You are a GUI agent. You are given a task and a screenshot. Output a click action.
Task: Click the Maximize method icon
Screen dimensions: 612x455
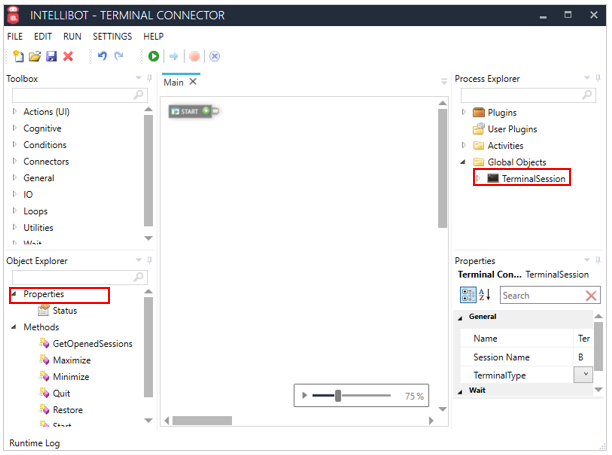tap(44, 359)
